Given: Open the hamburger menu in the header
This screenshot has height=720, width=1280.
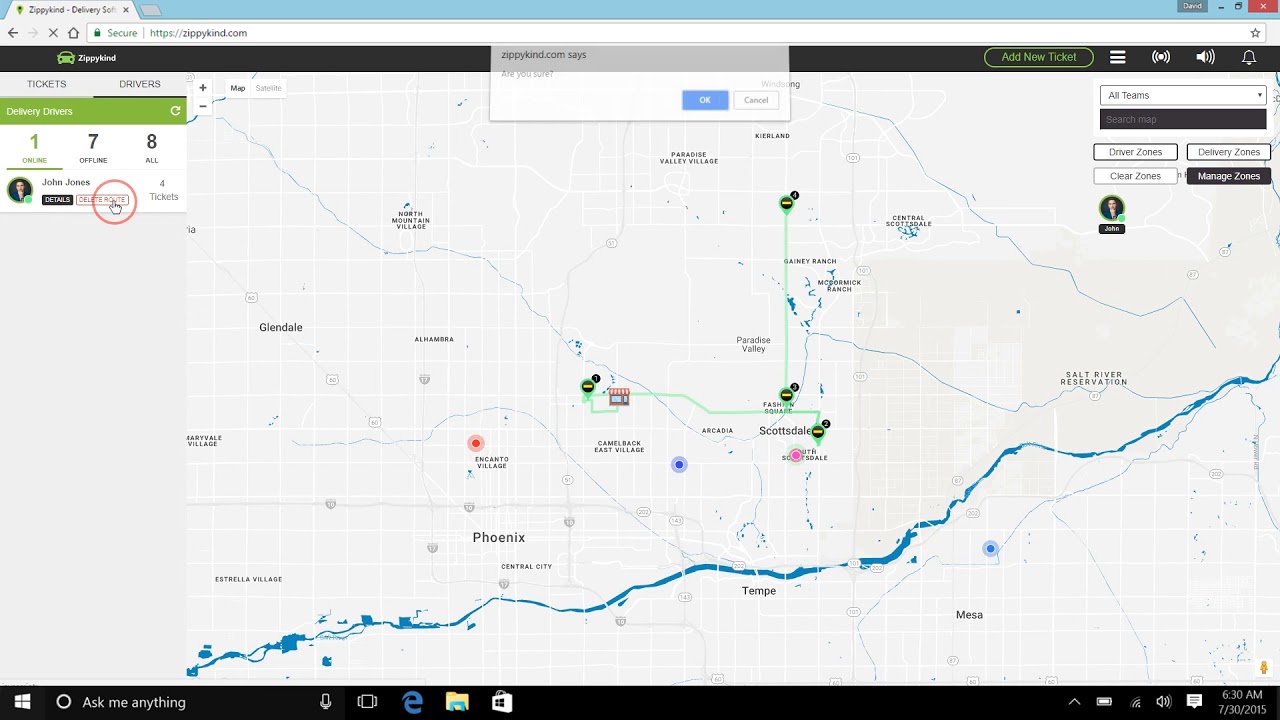Looking at the screenshot, I should point(1118,57).
